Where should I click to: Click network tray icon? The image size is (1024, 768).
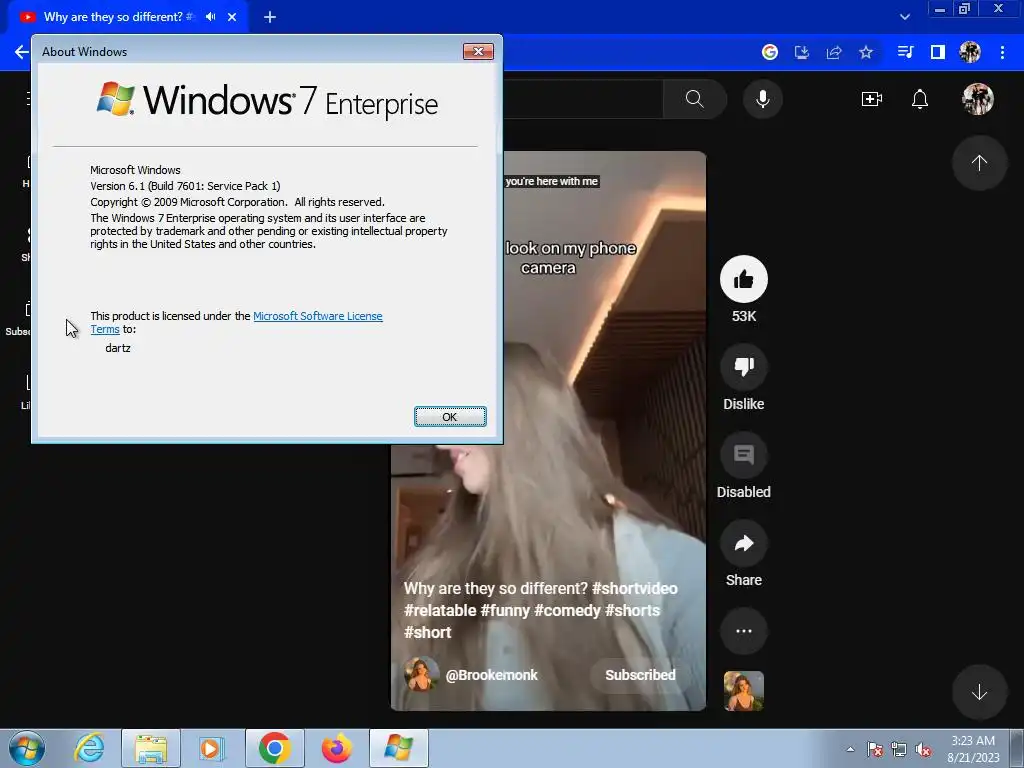[x=899, y=749]
